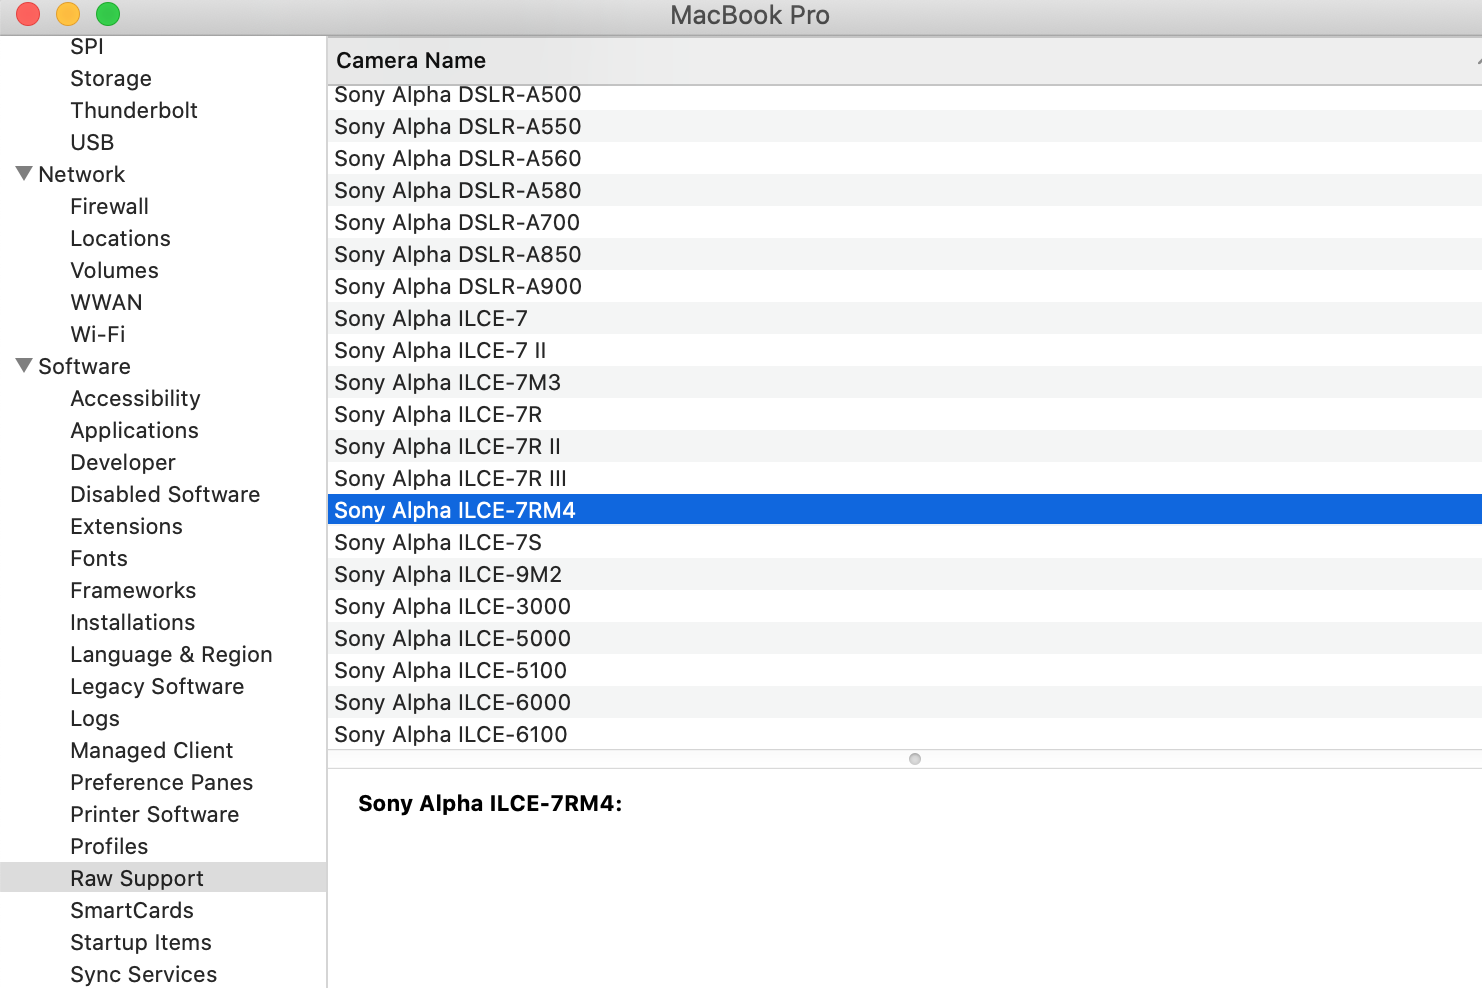Open Logs in the sidebar
This screenshot has height=988, width=1482.
(x=95, y=718)
